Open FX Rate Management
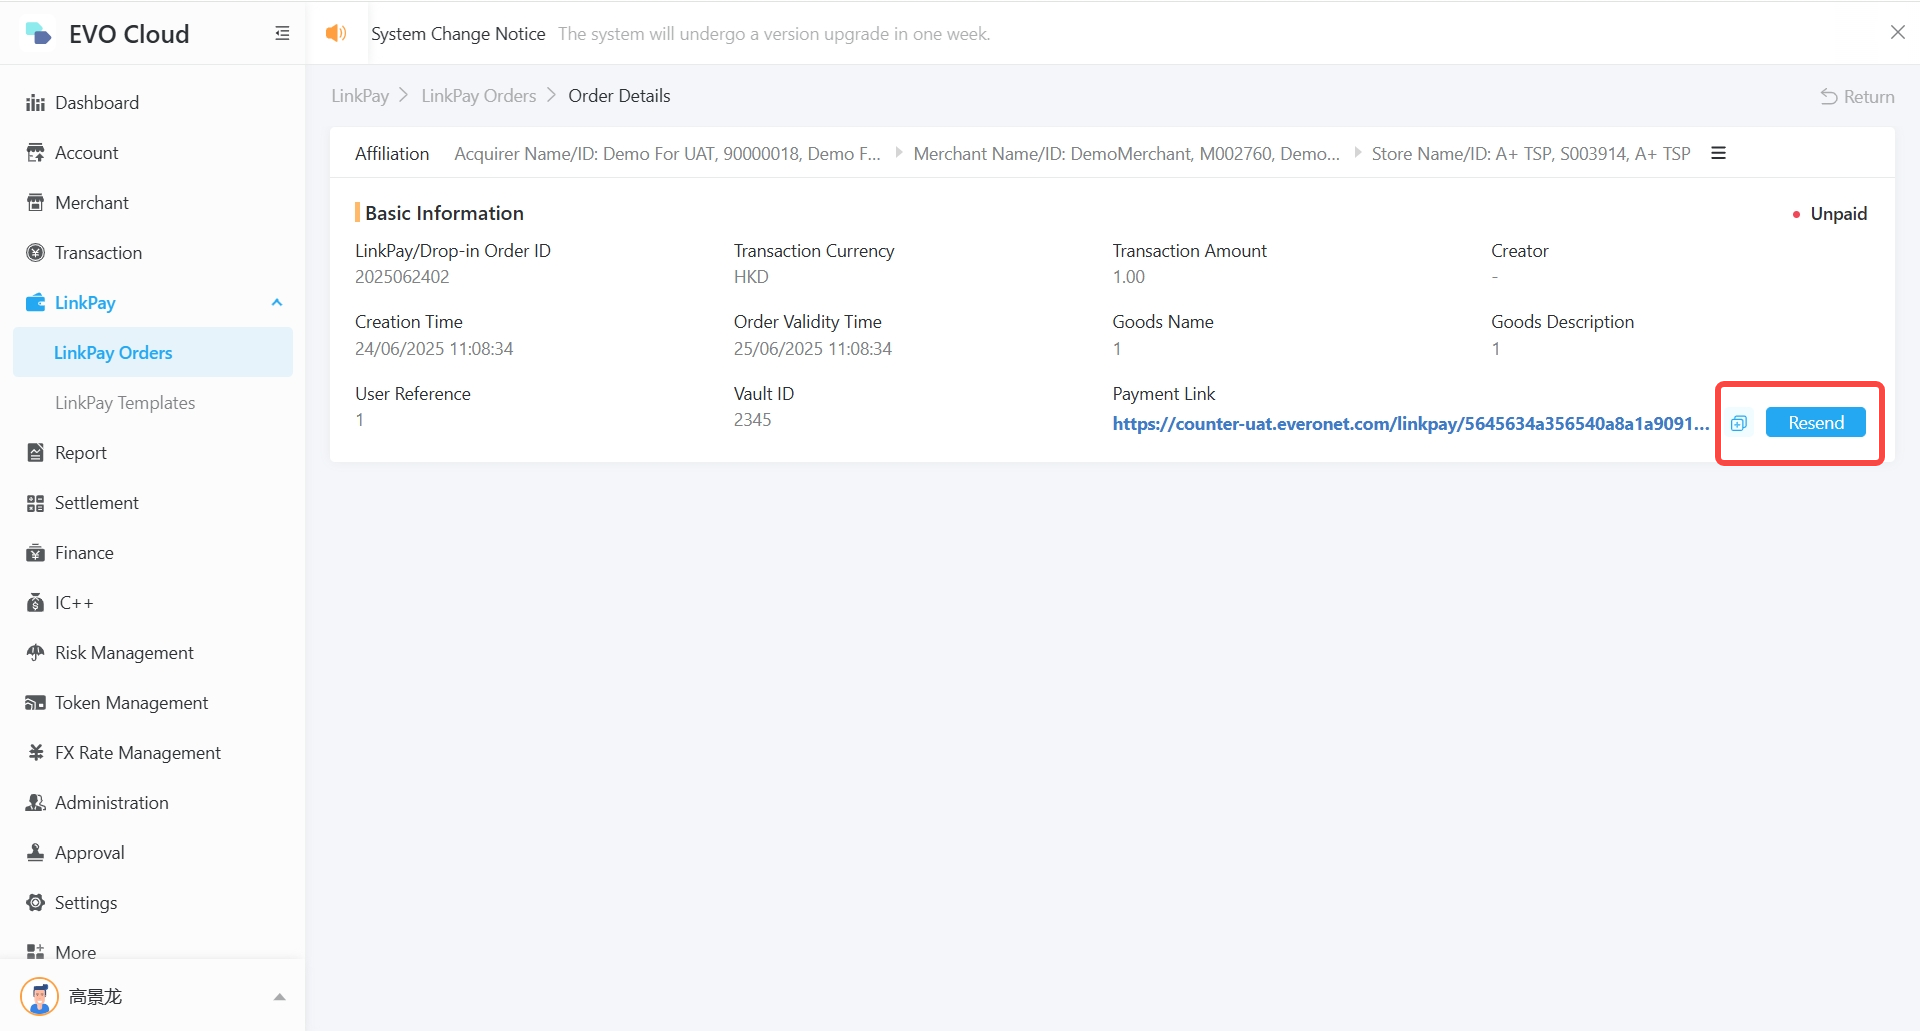Viewport: 1920px width, 1031px height. coord(137,753)
